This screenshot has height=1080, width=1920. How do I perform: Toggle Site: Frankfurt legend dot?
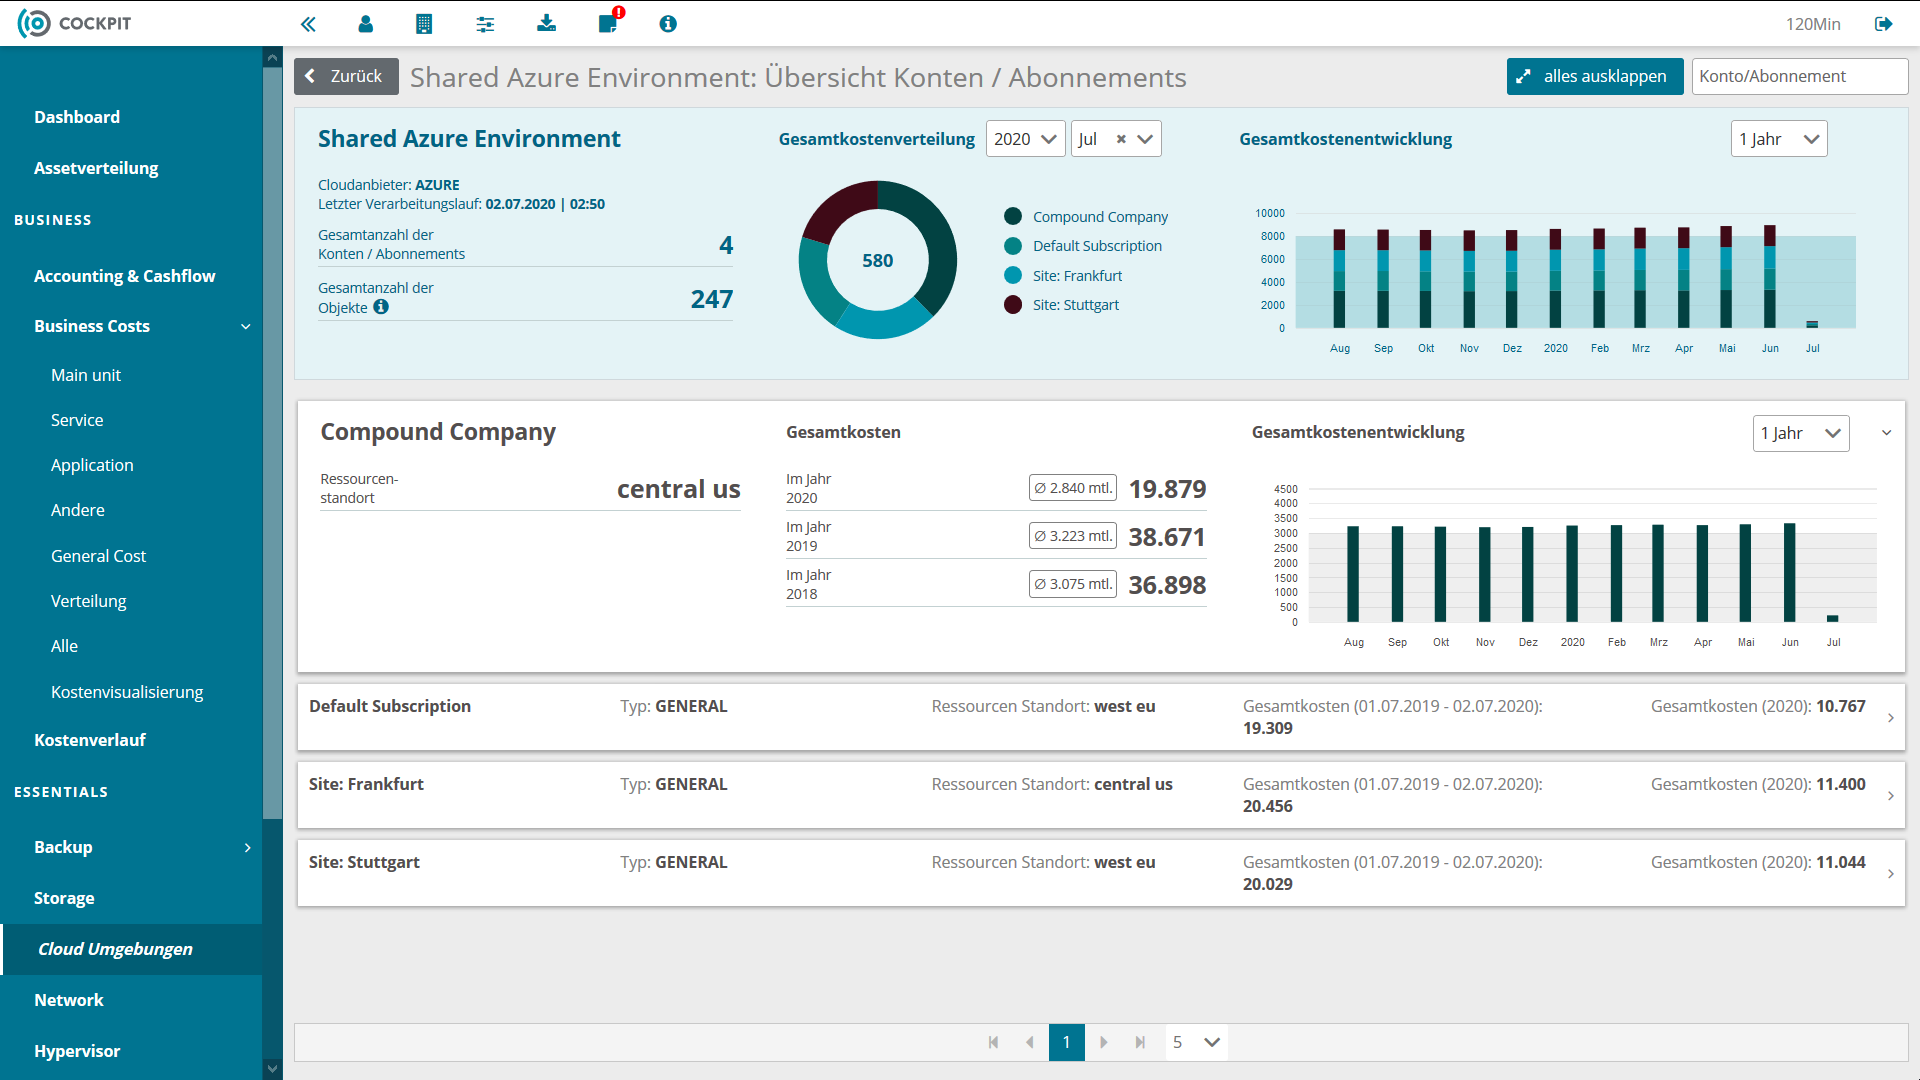tap(1013, 275)
